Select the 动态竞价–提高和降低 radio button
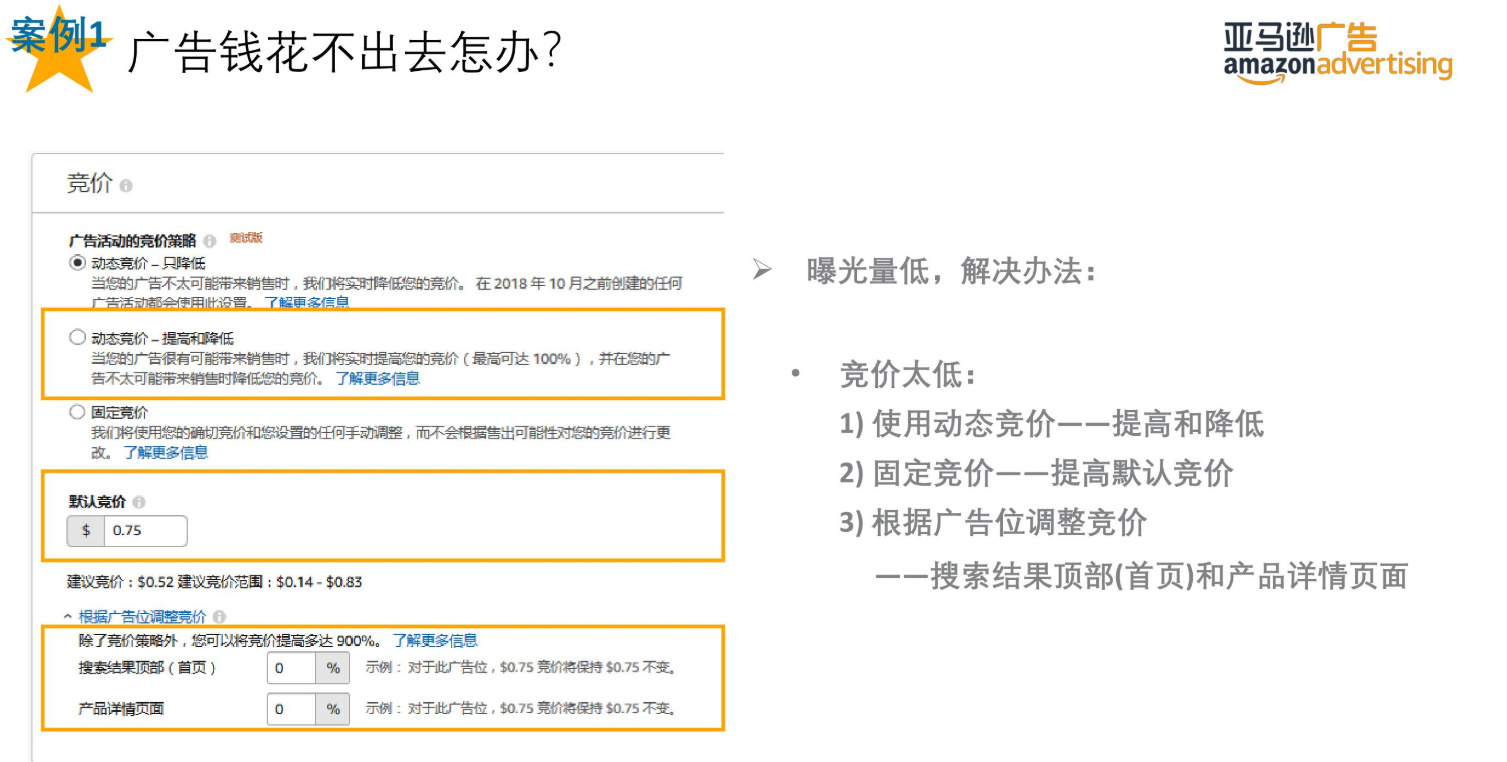This screenshot has width=1507, height=762. (x=76, y=336)
